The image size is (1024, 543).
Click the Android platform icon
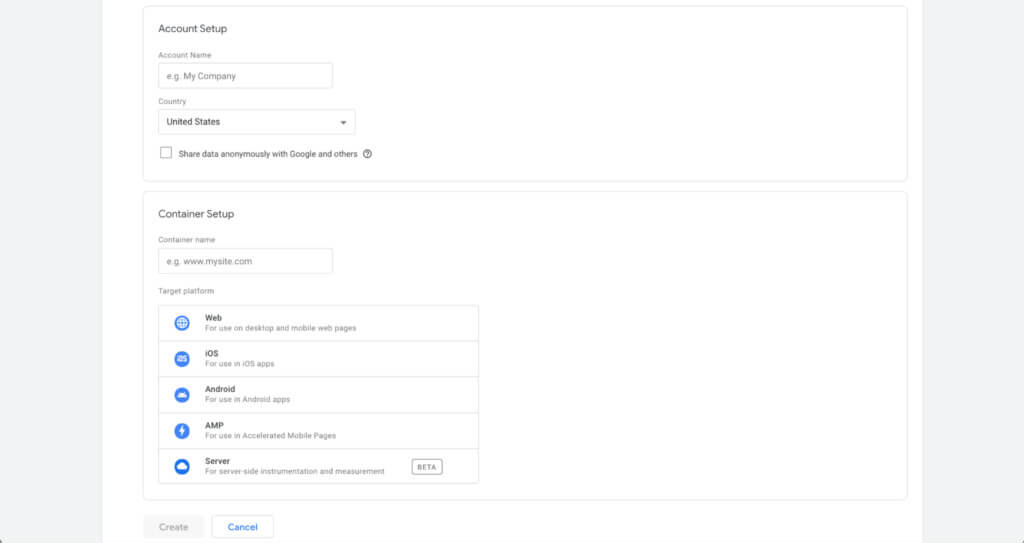click(x=182, y=395)
